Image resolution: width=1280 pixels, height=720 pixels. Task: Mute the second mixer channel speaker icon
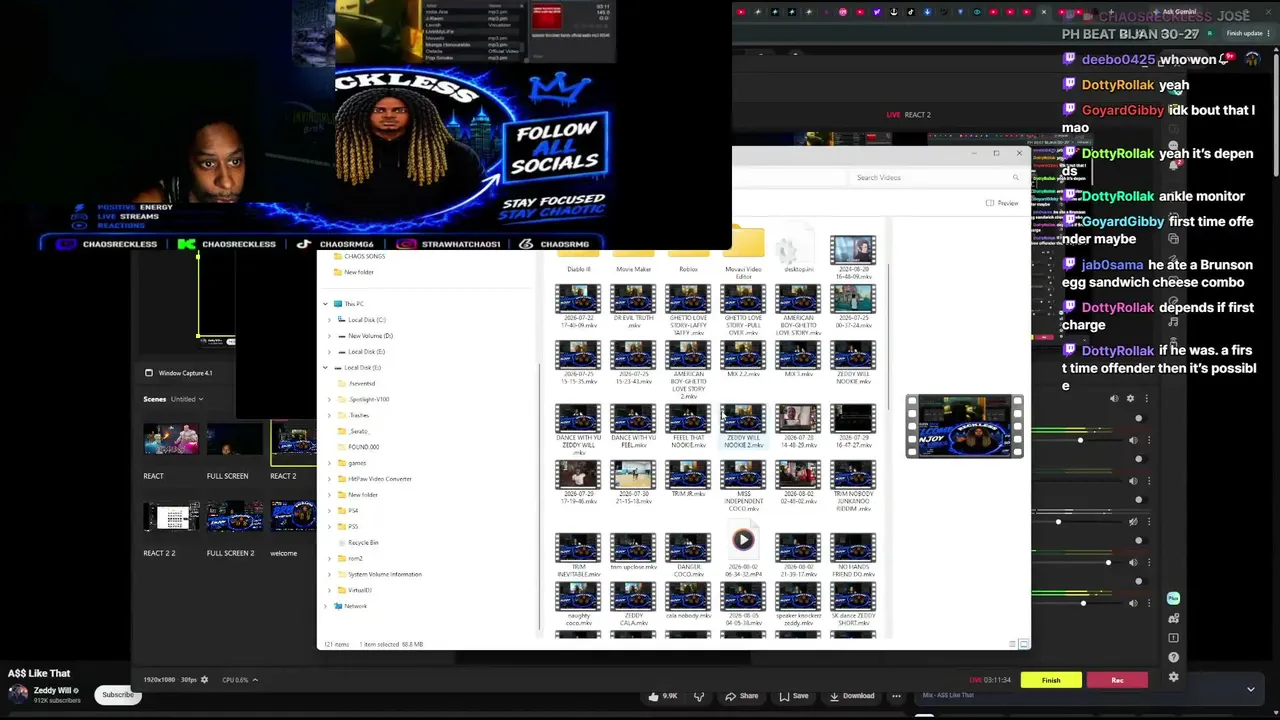[x=1133, y=480]
